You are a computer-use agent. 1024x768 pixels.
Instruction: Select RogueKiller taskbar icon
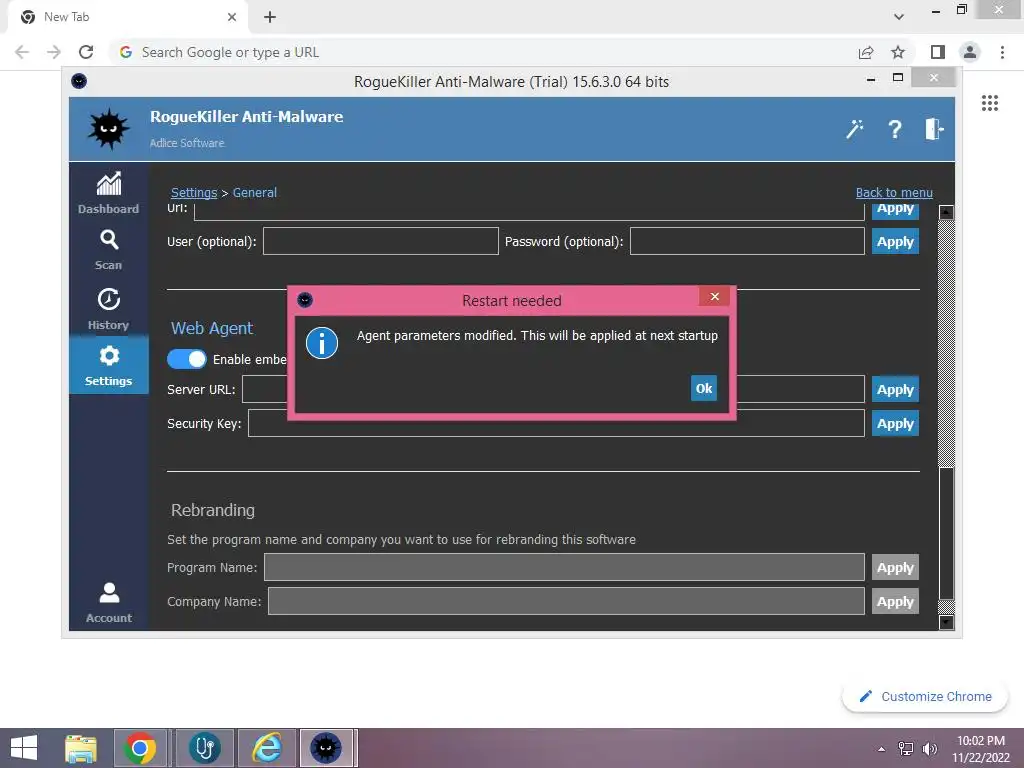(x=327, y=748)
